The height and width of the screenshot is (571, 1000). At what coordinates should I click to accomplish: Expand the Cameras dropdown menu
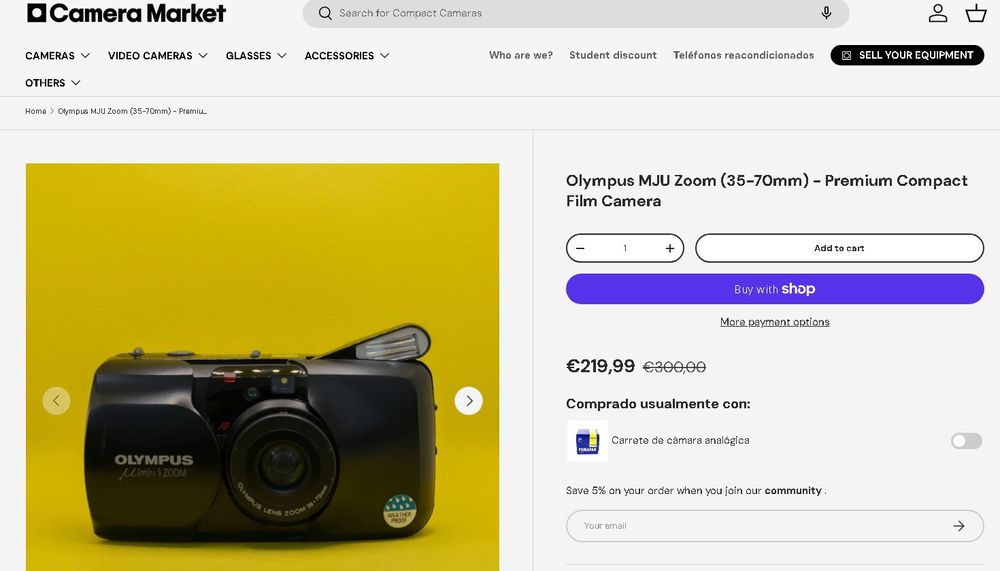click(58, 56)
